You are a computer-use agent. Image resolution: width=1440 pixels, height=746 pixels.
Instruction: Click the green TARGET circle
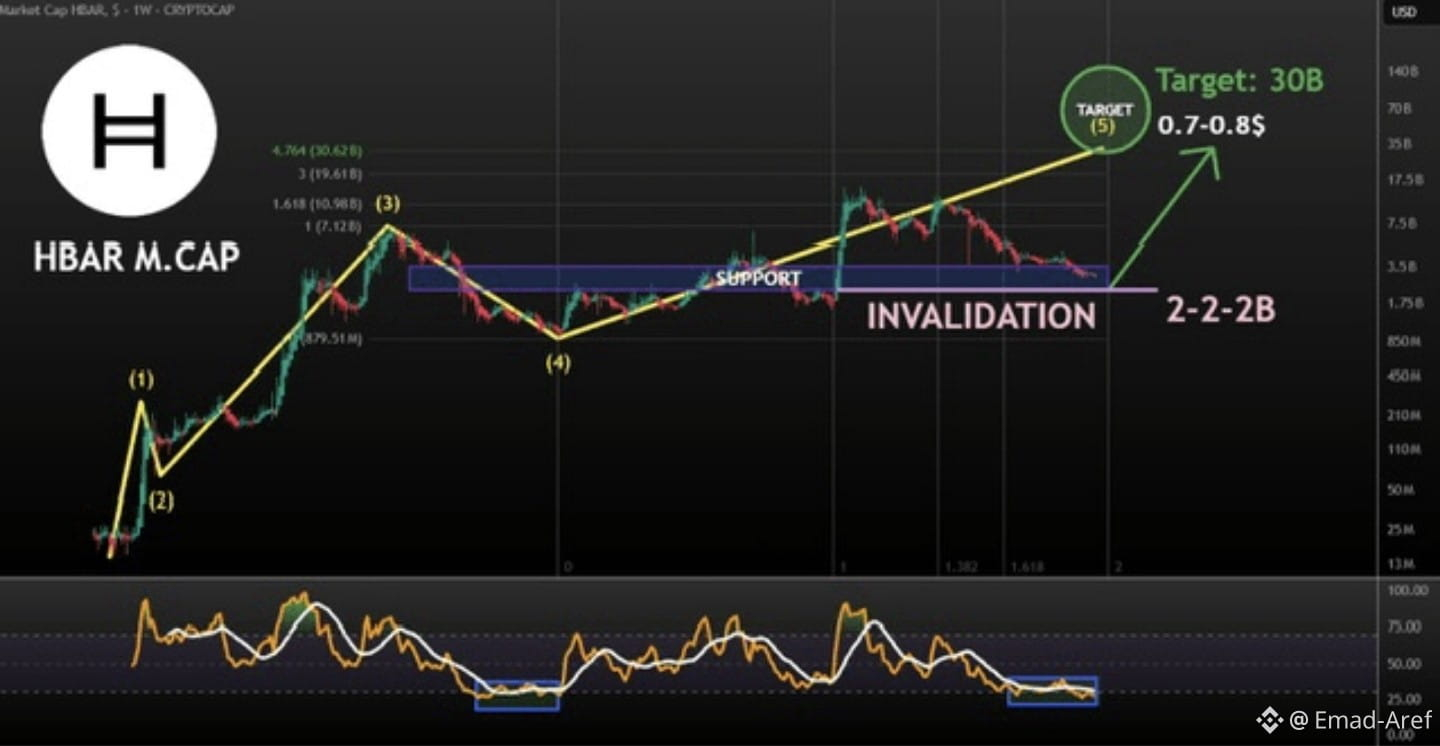1105,110
